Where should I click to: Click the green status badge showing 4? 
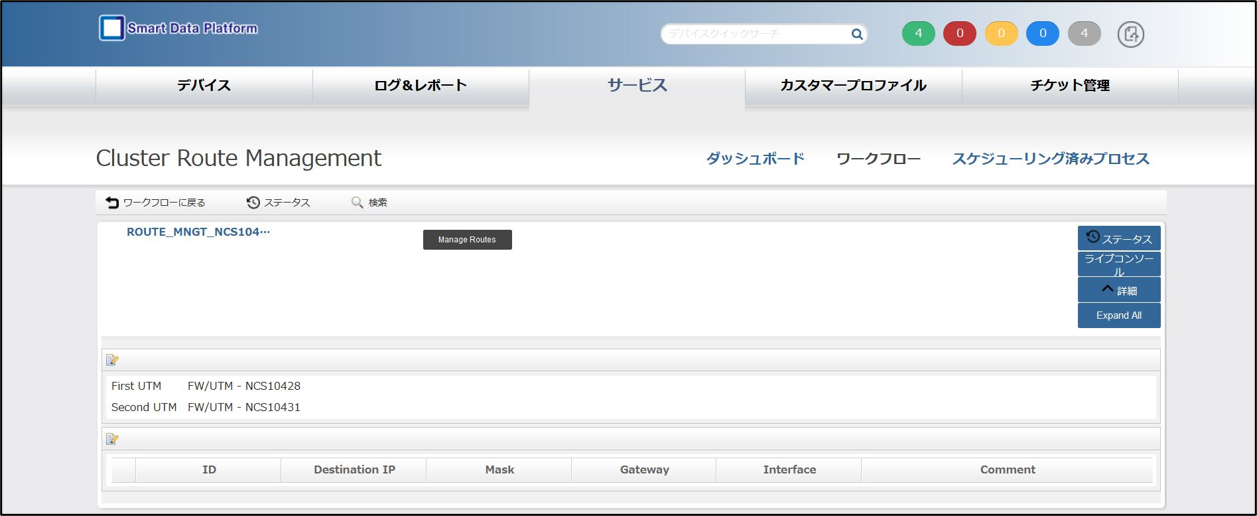click(918, 34)
